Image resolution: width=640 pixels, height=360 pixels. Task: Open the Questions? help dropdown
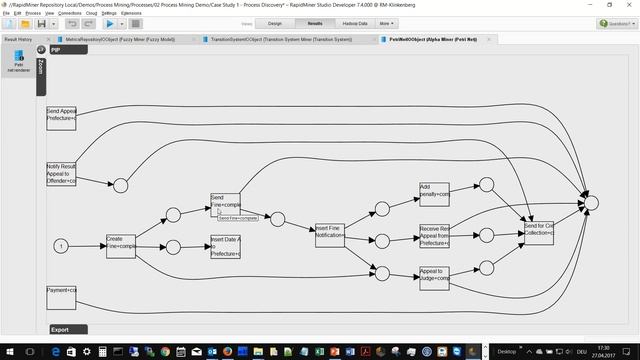pyautogui.click(x=617, y=24)
